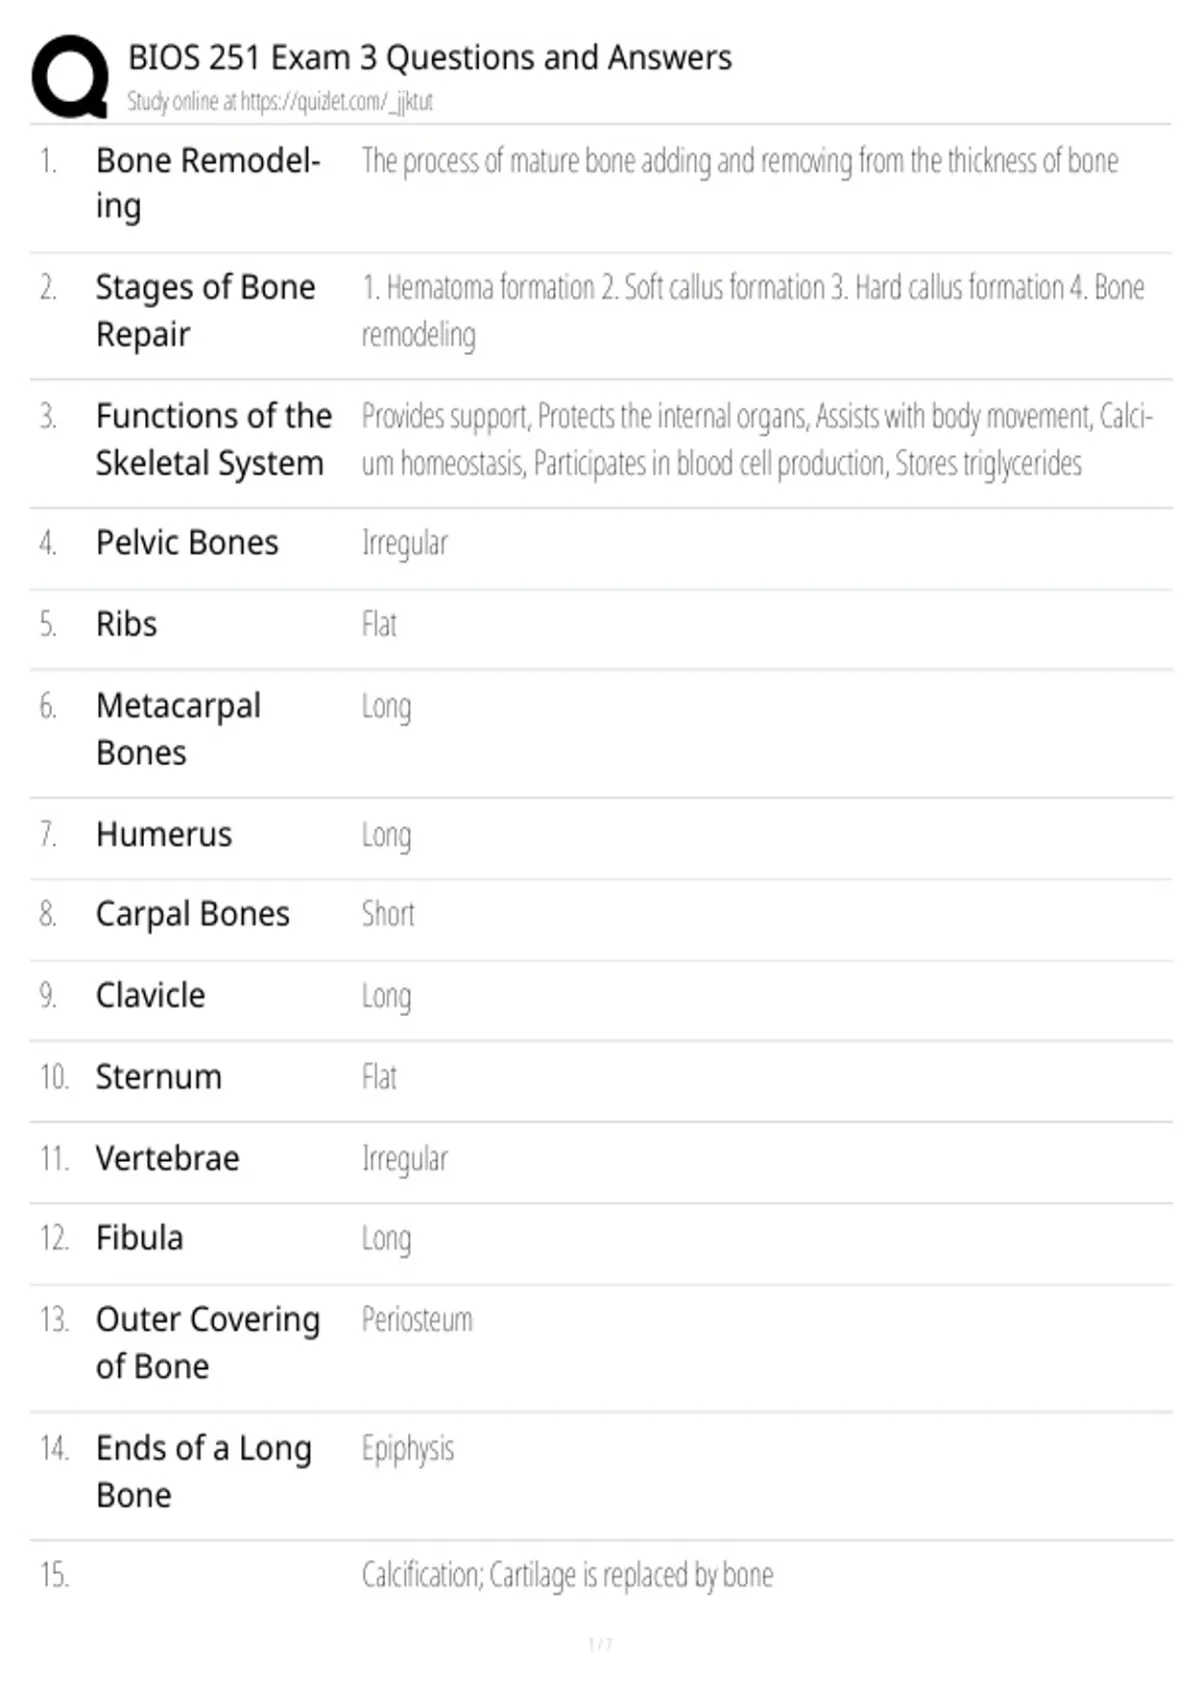
Task: Click the Fibula term
Action: [x=140, y=1238]
